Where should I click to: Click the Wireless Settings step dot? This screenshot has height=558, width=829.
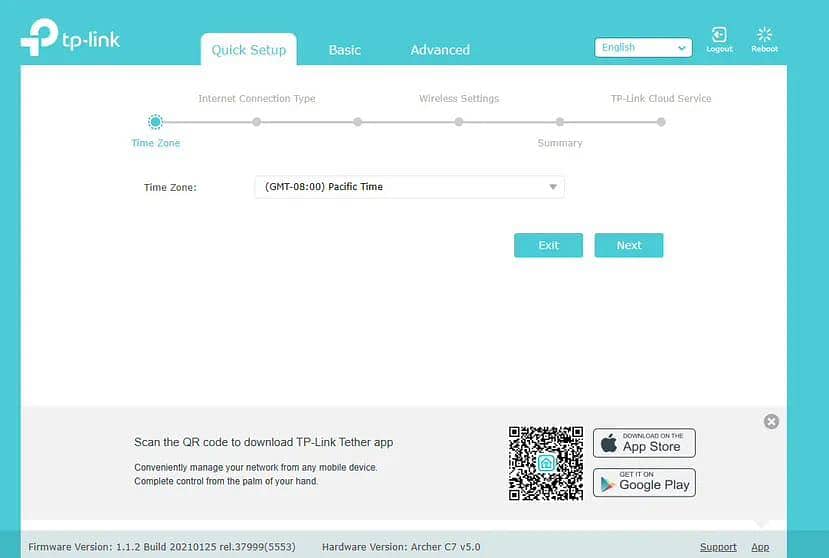coord(459,122)
